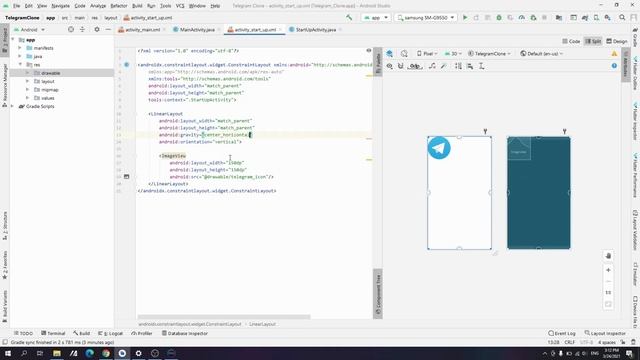This screenshot has height=360, width=640.
Task: Toggle the editor eye inspection icon
Action: 369,51
